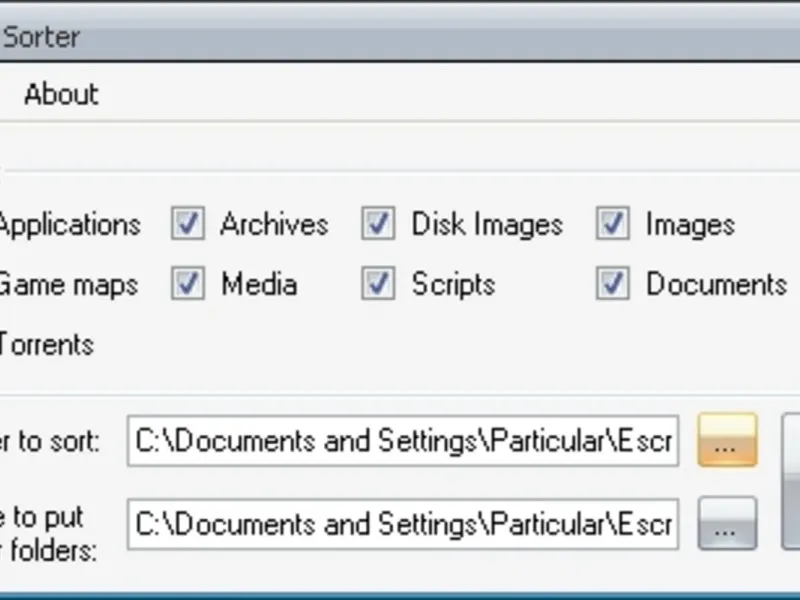The width and height of the screenshot is (800, 600).
Task: Browse for the folder to sort
Action: pyautogui.click(x=727, y=441)
